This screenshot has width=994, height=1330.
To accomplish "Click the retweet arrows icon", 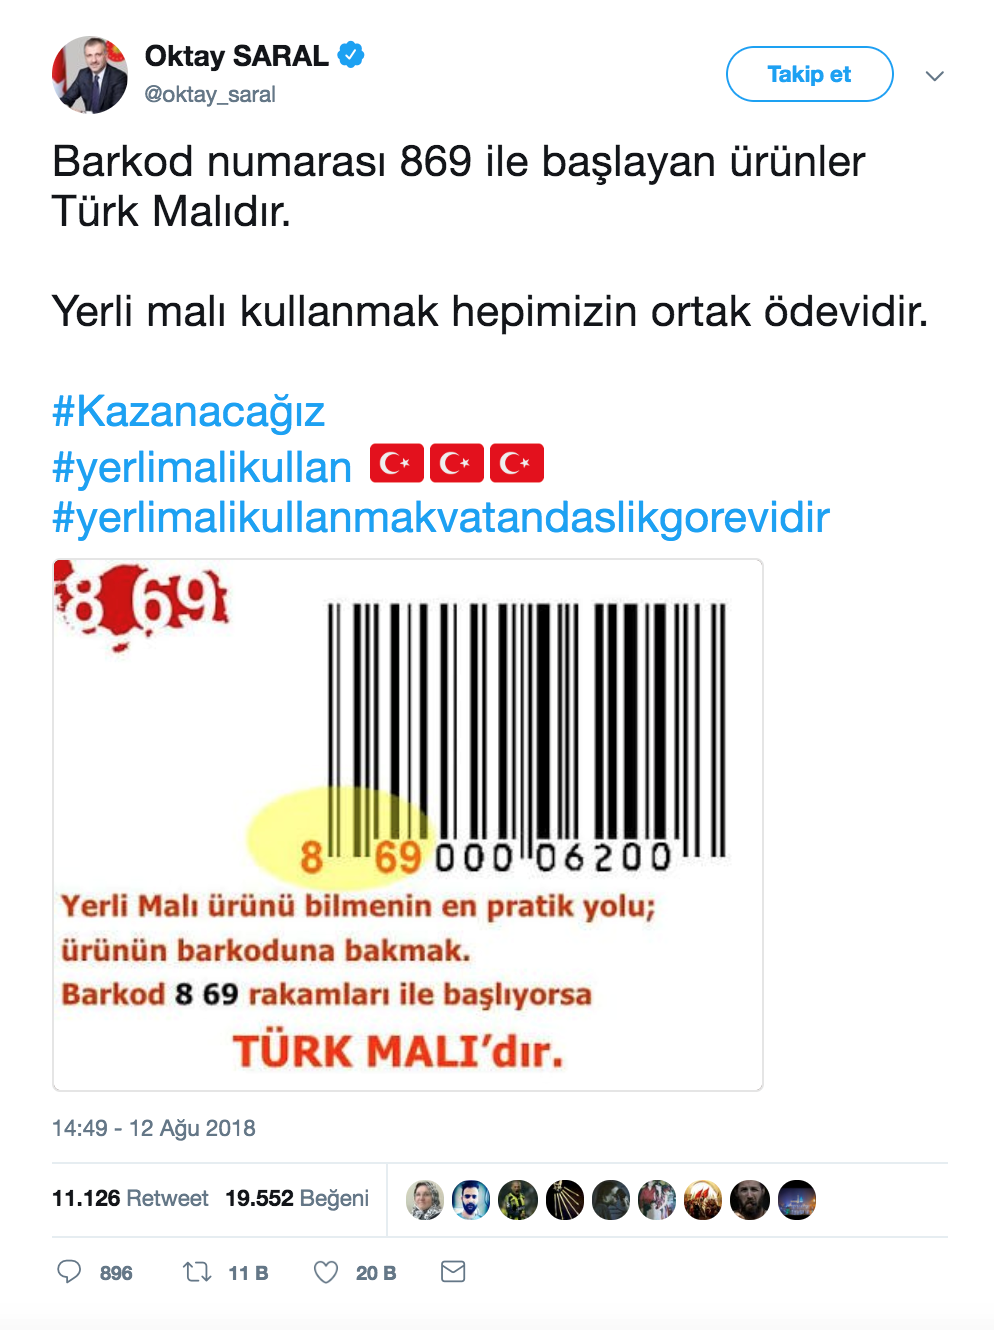I will 197,1271.
